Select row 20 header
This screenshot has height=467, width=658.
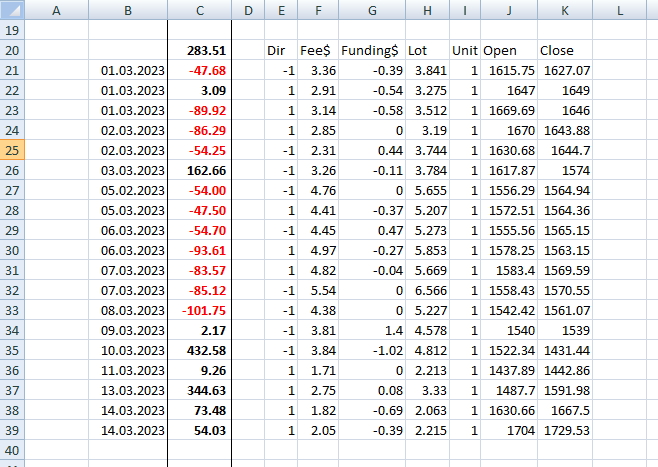pos(12,50)
